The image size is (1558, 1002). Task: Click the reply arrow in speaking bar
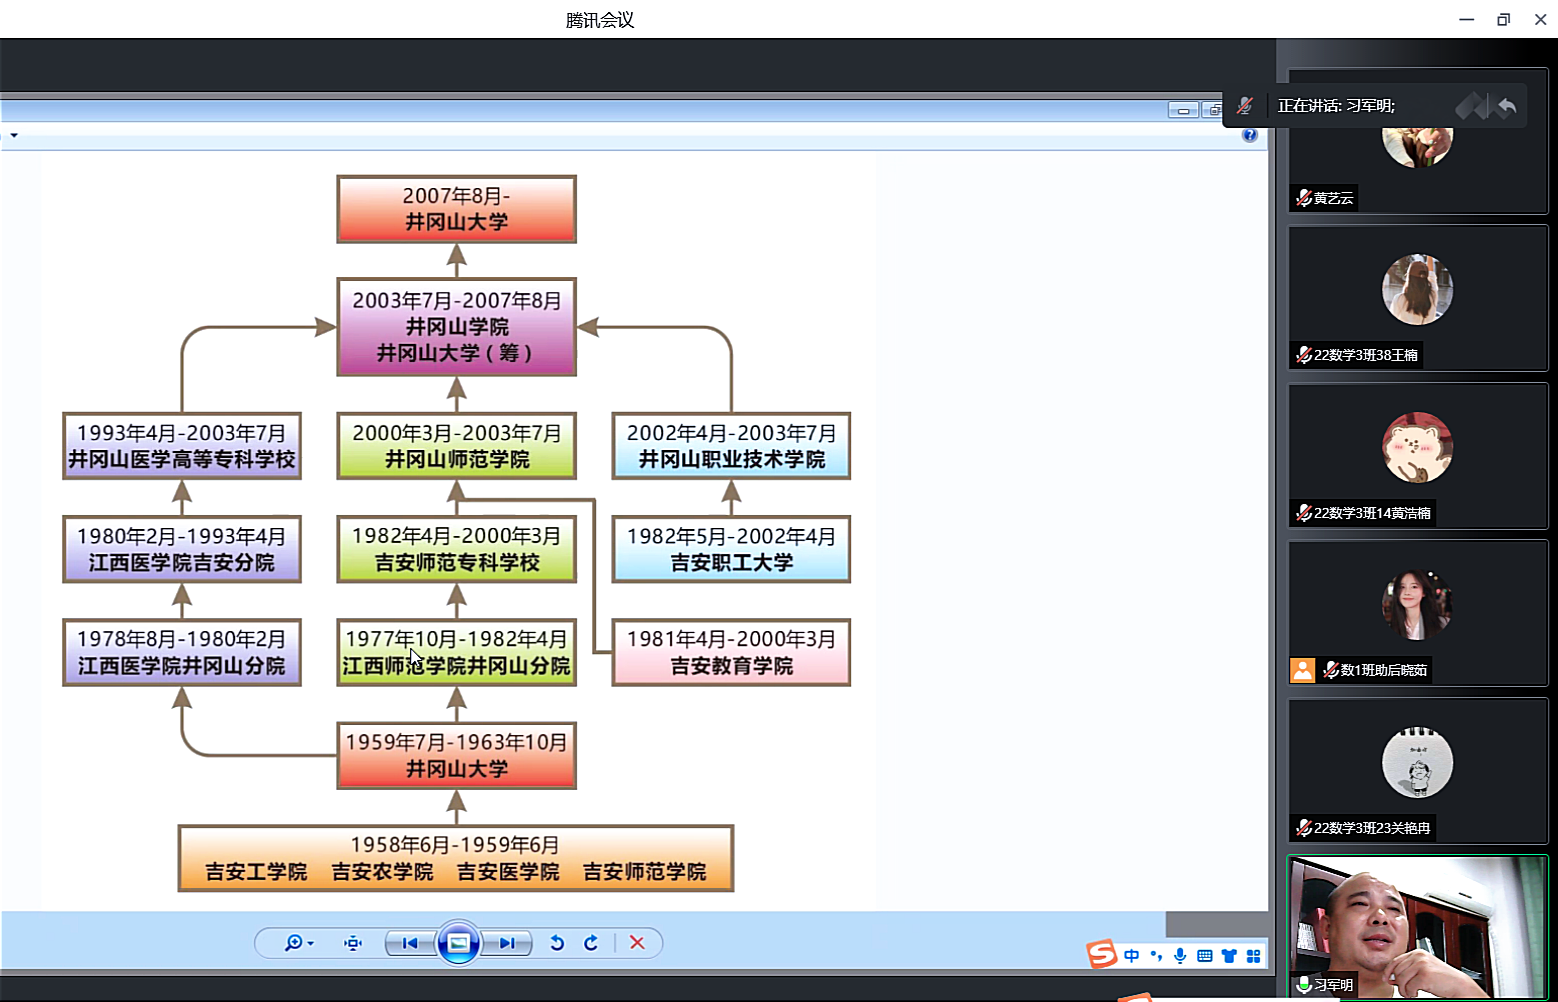pos(1507,106)
